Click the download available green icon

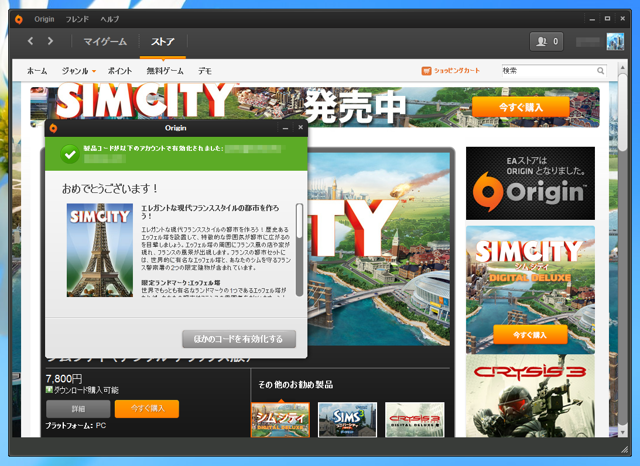click(49, 390)
